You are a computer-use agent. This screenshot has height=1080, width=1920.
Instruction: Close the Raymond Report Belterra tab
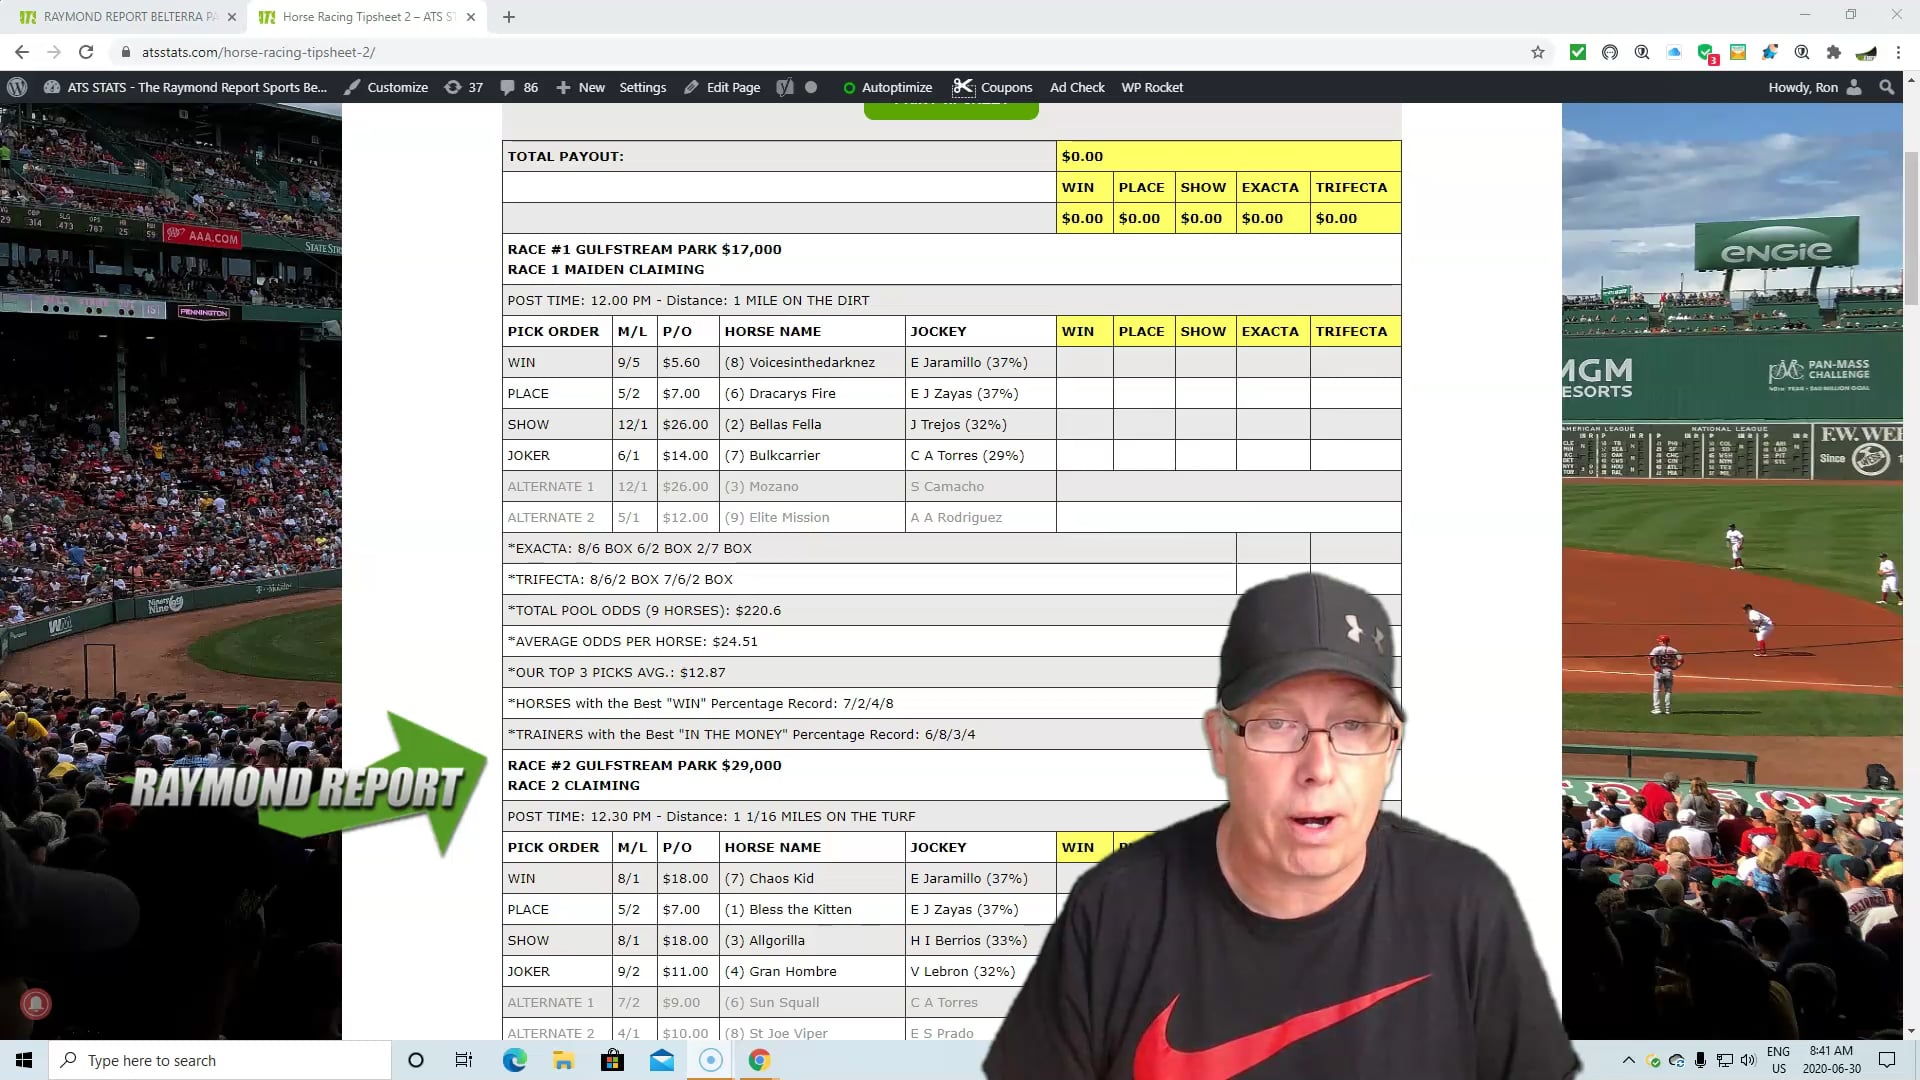coord(232,17)
